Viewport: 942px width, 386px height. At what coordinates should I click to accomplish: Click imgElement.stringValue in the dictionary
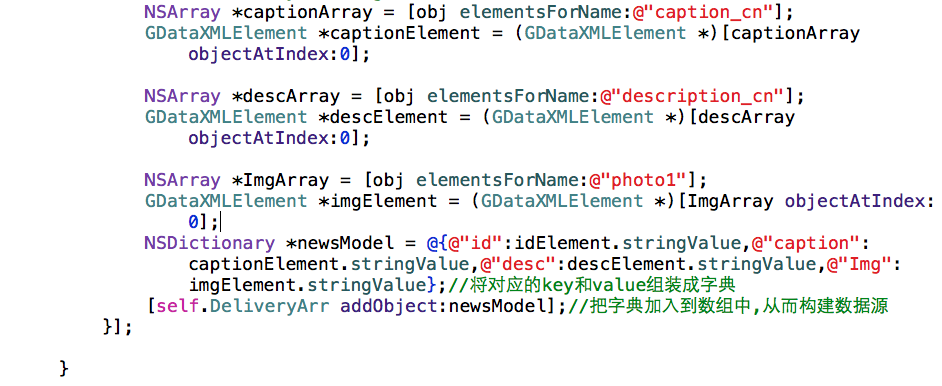(x=307, y=285)
